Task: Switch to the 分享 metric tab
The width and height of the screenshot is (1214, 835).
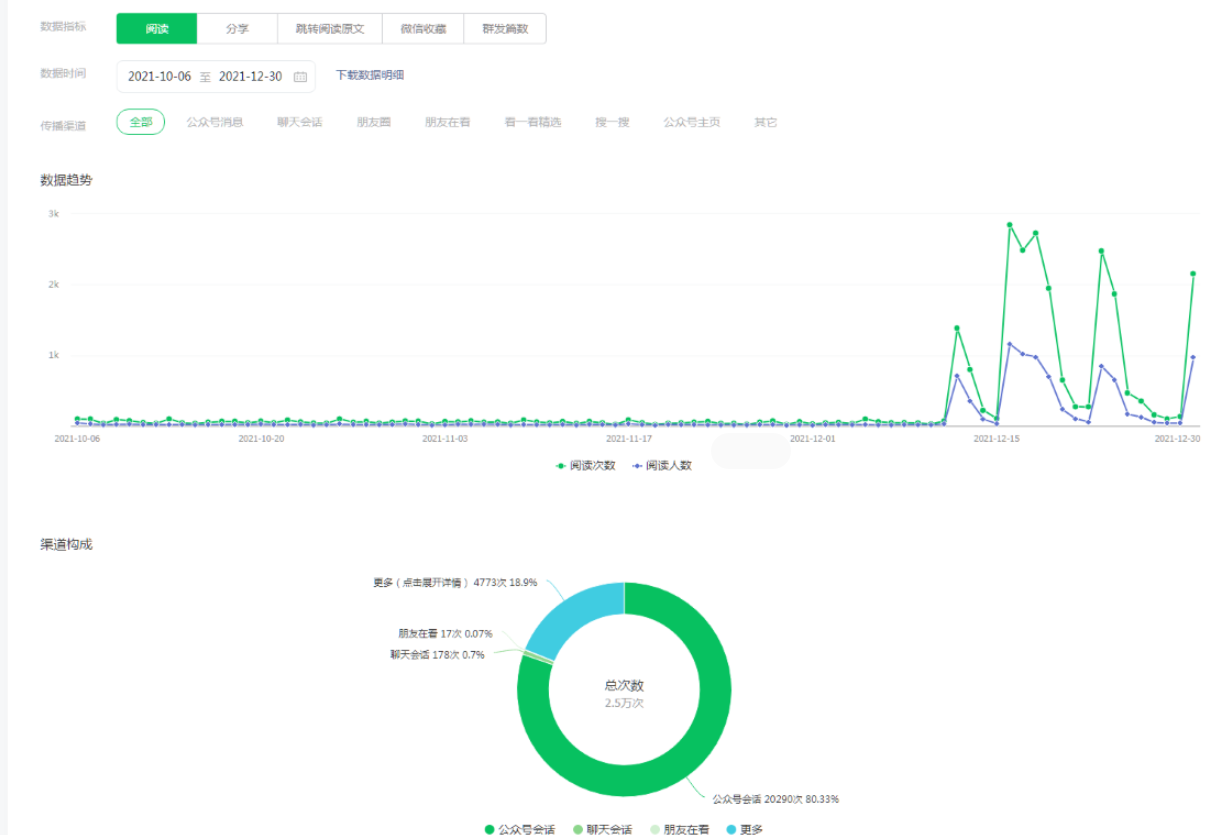Action: 237,29
